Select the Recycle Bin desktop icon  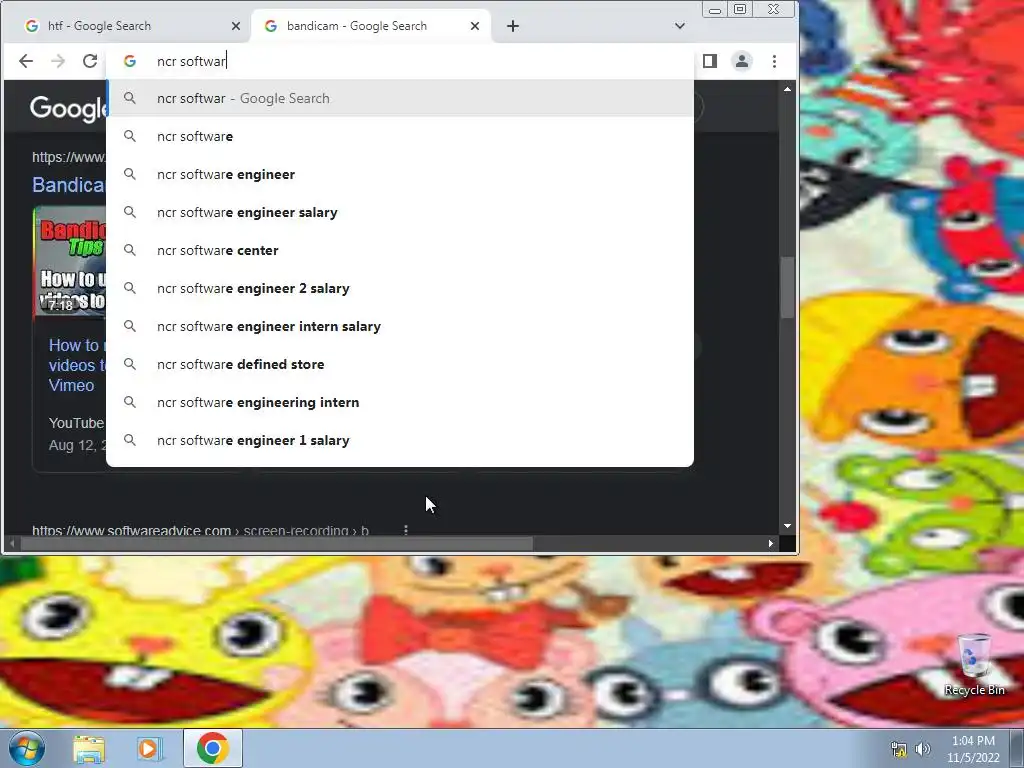(x=974, y=665)
